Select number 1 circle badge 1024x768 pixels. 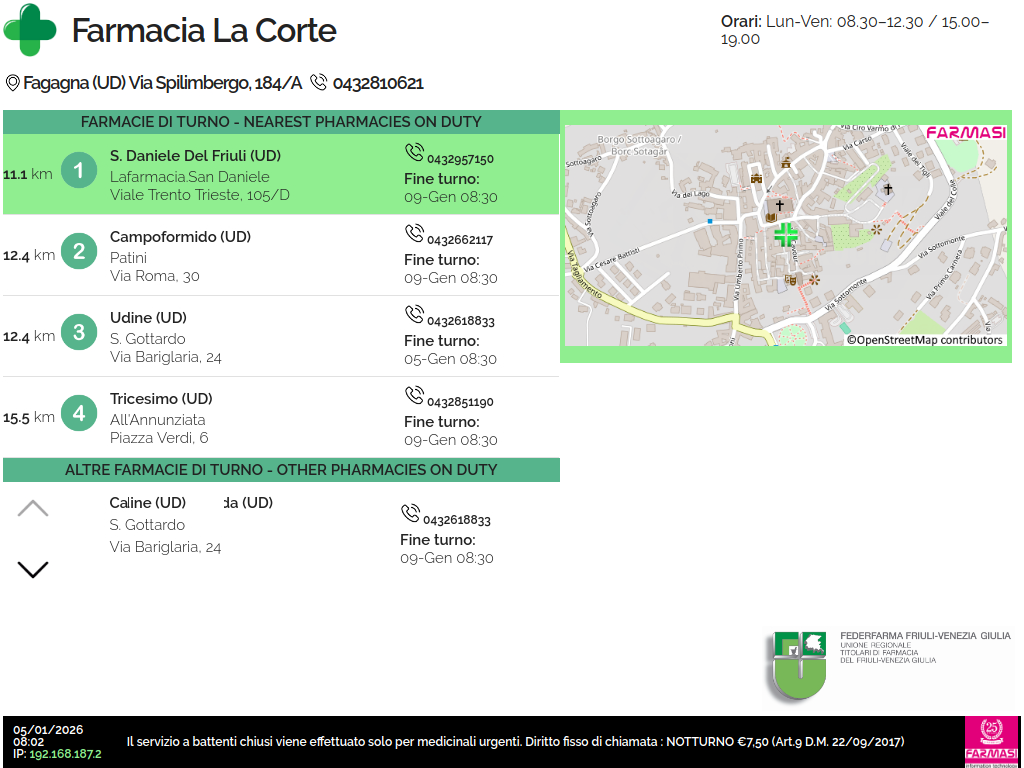pyautogui.click(x=79, y=171)
